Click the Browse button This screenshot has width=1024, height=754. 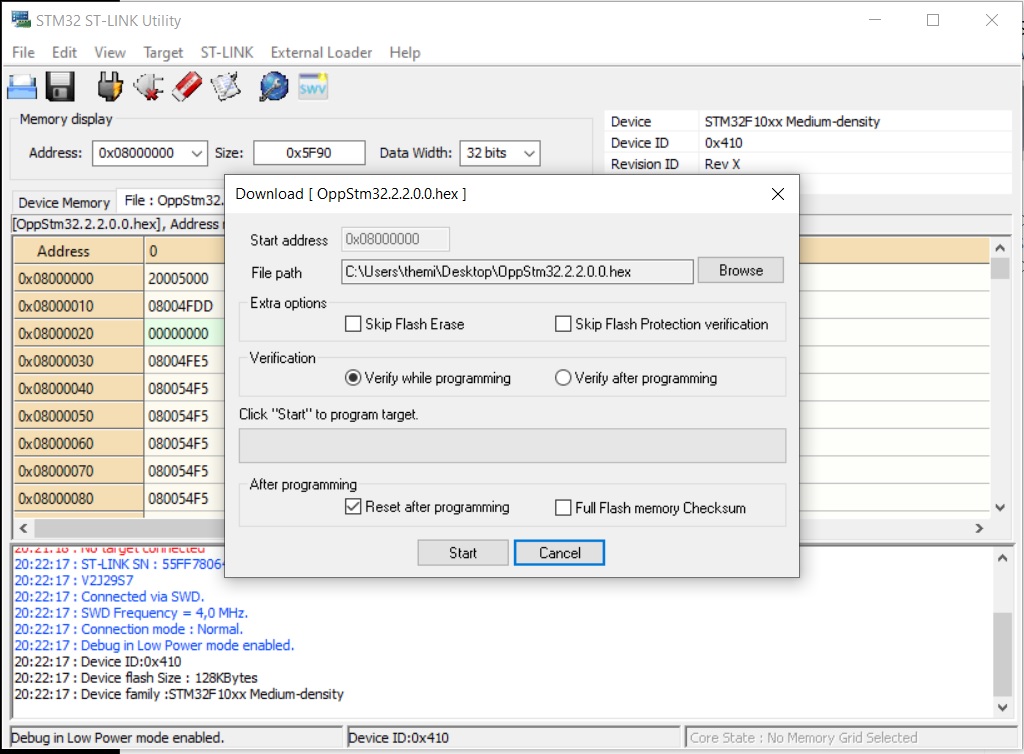[x=740, y=271]
